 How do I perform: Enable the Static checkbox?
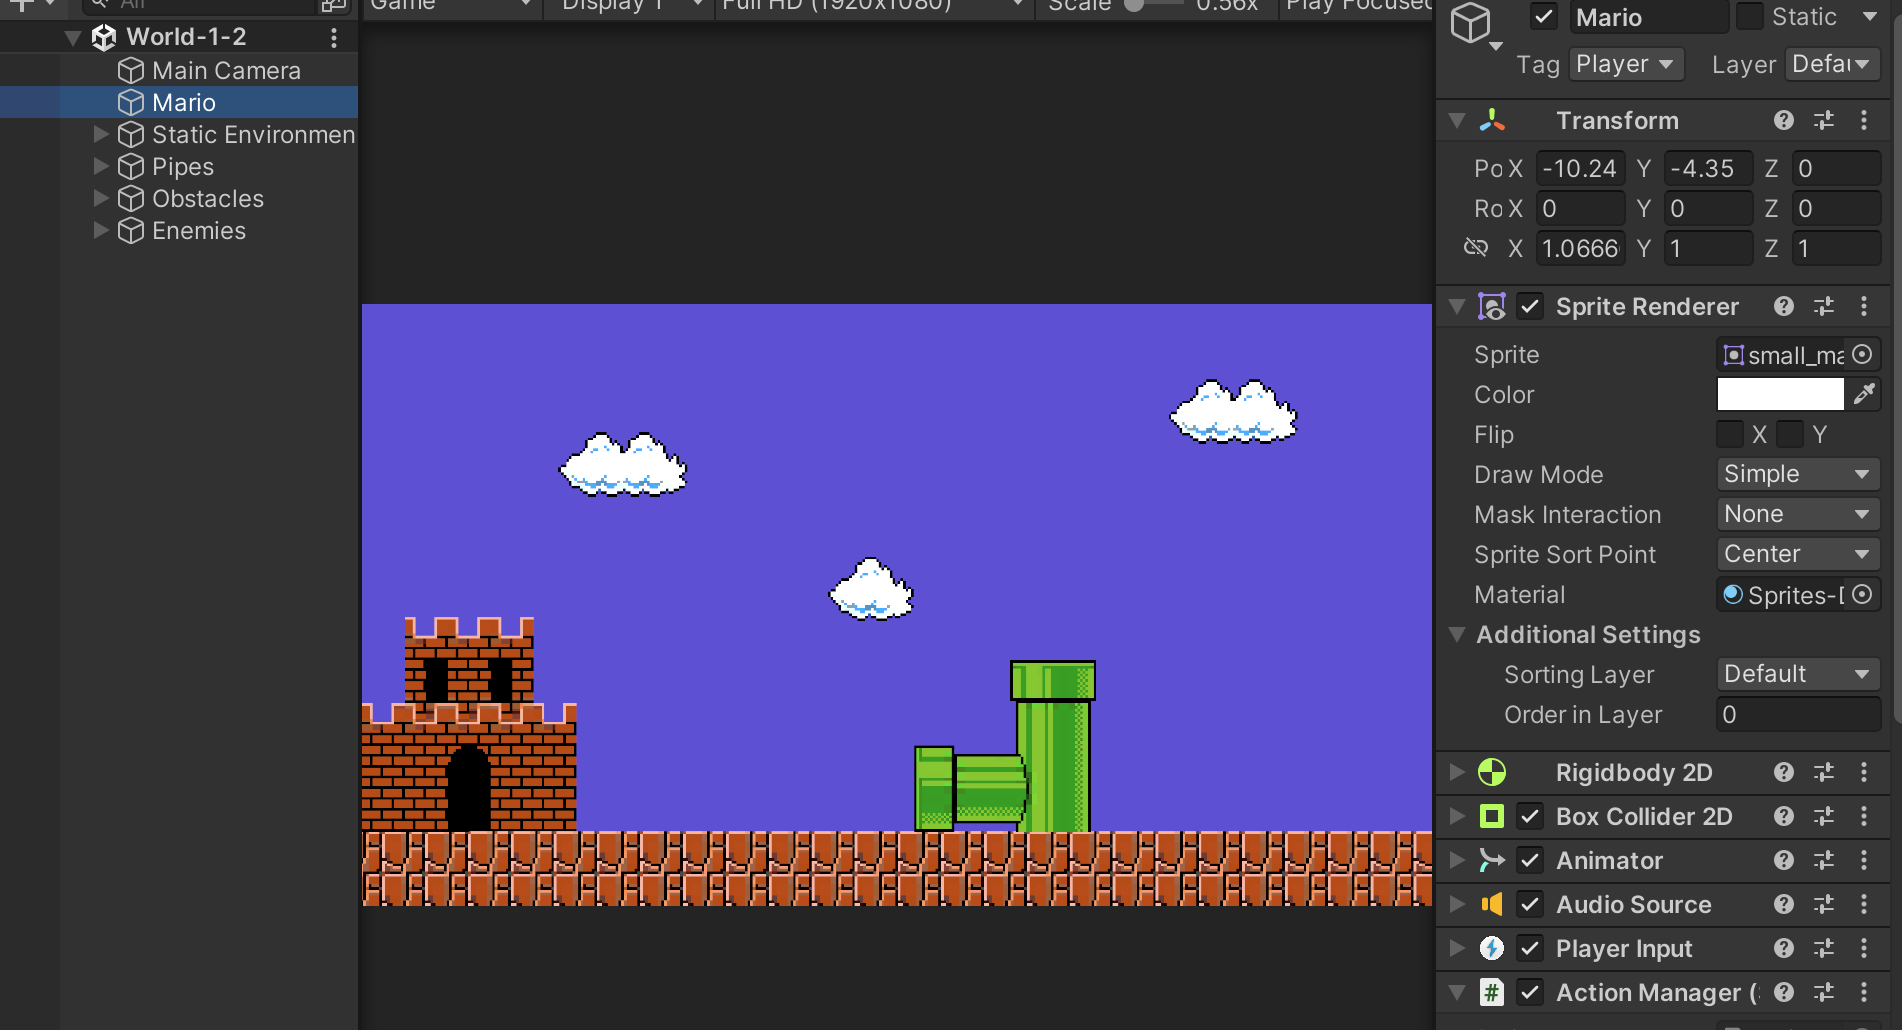[x=1750, y=16]
